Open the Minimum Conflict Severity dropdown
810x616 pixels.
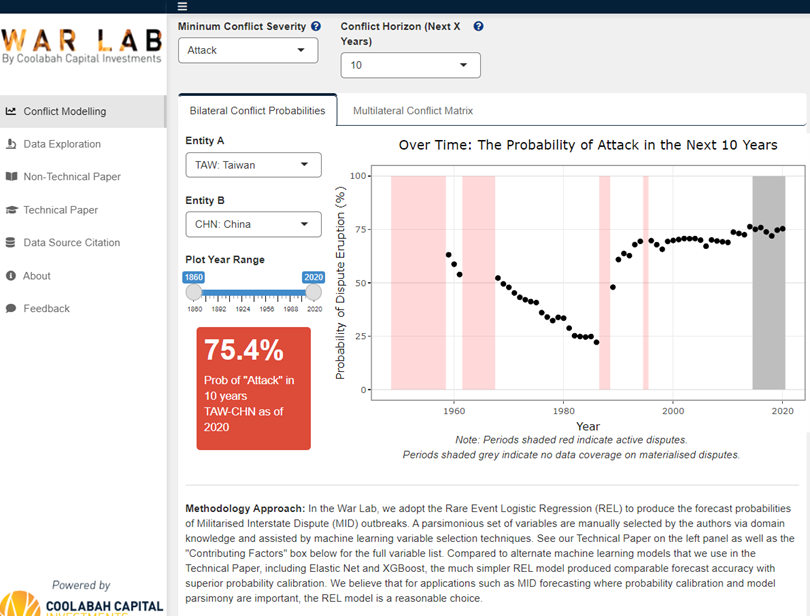tap(248, 50)
